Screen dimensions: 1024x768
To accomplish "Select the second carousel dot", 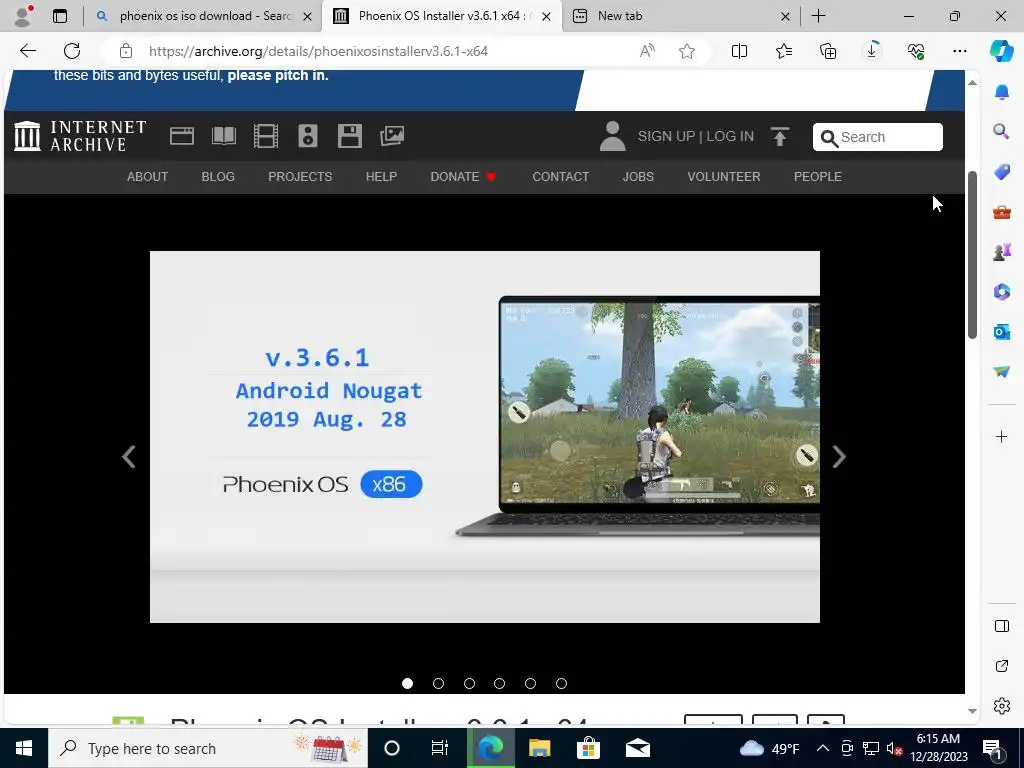I will pyautogui.click(x=438, y=683).
